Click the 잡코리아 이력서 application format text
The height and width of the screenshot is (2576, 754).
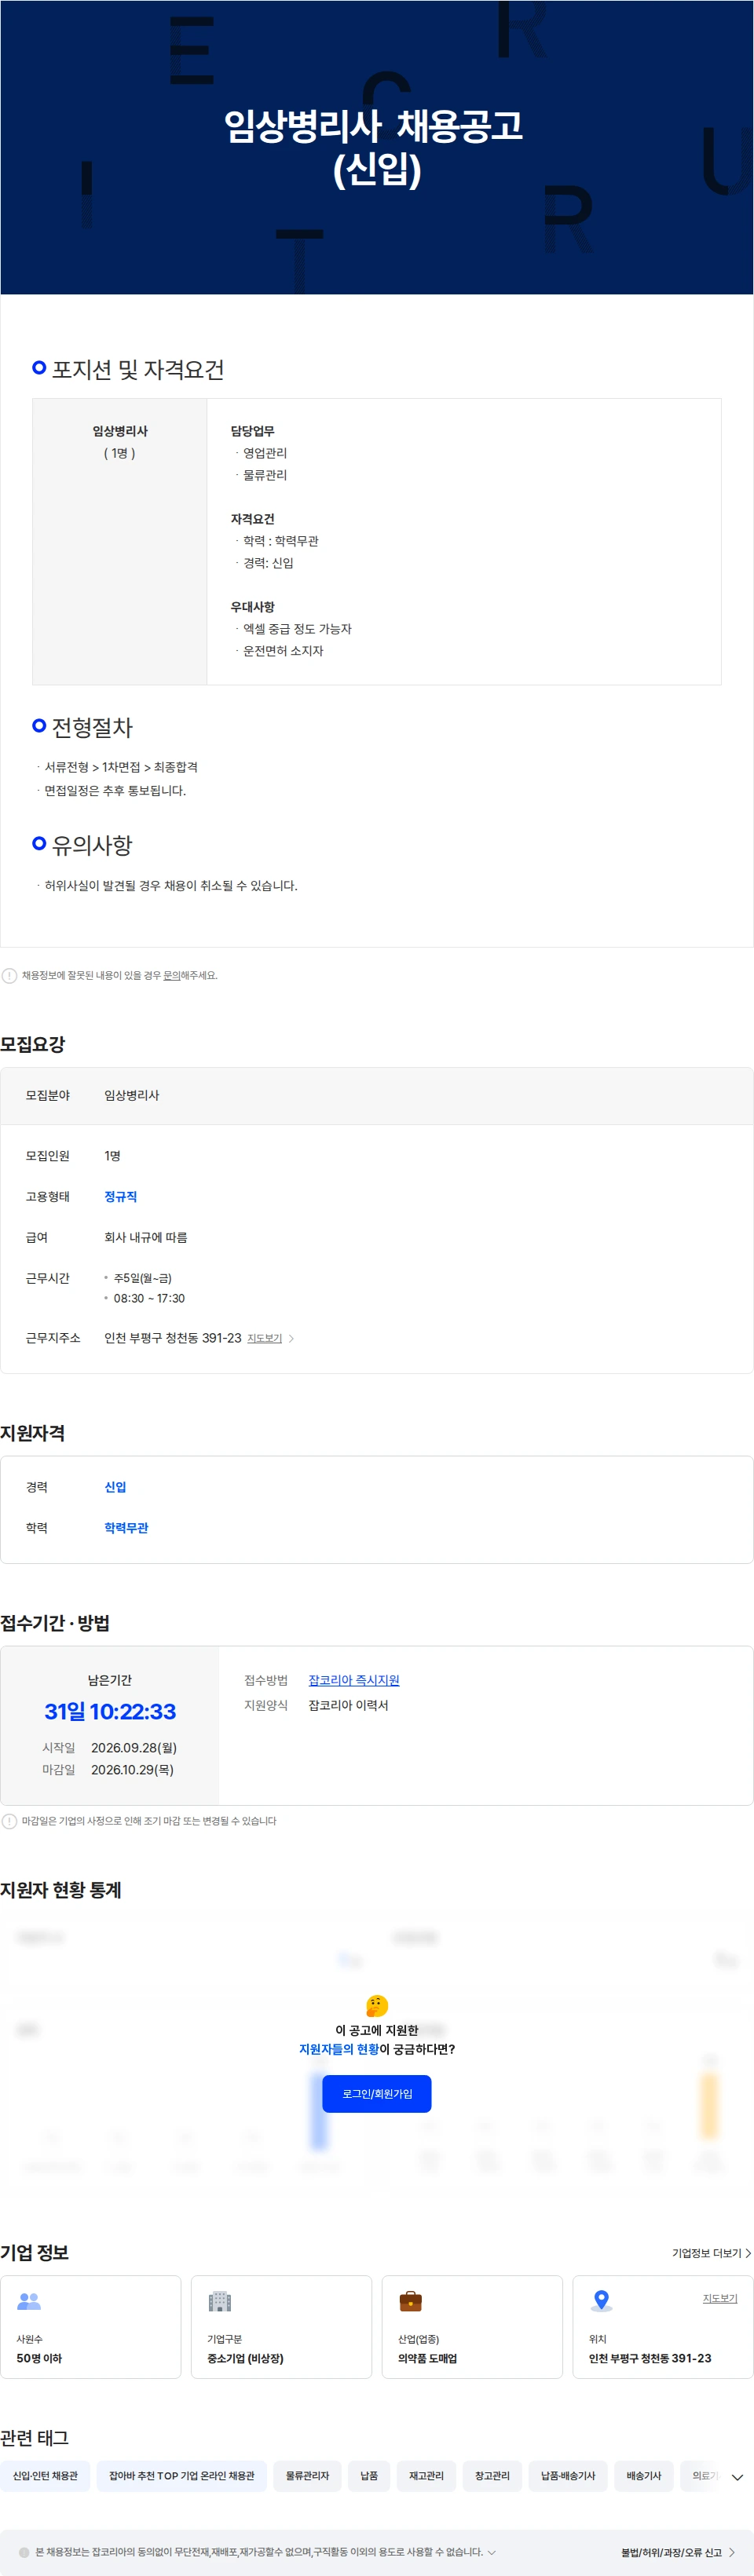[348, 1705]
